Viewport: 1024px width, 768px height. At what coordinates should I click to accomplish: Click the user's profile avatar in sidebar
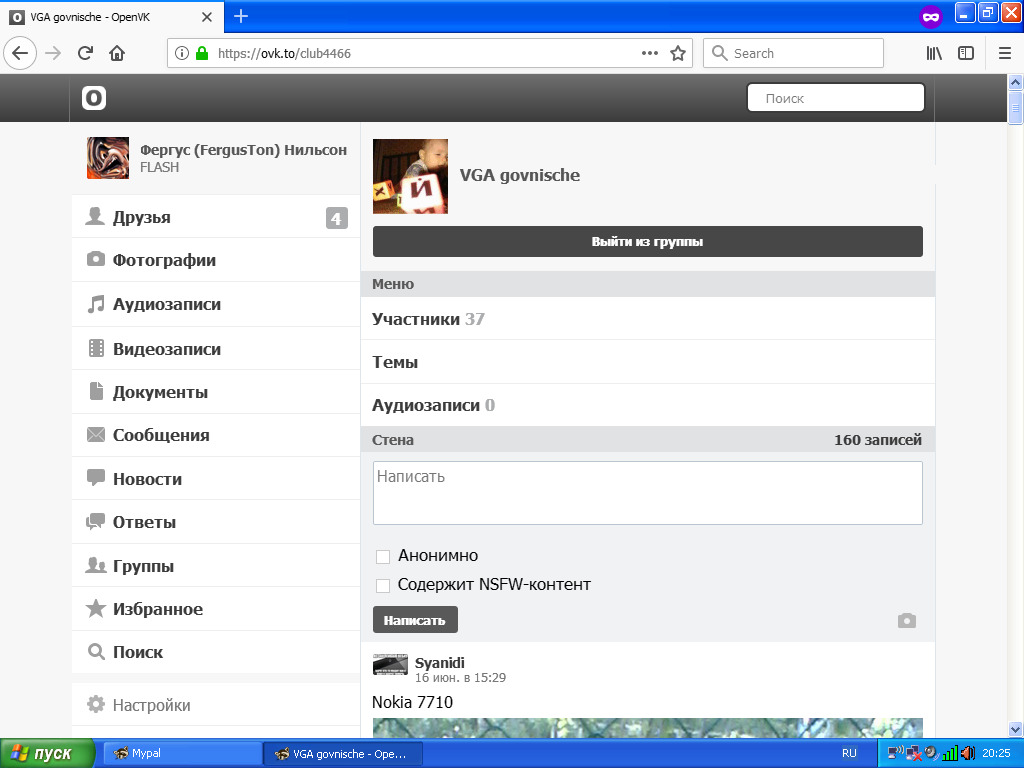click(x=108, y=157)
